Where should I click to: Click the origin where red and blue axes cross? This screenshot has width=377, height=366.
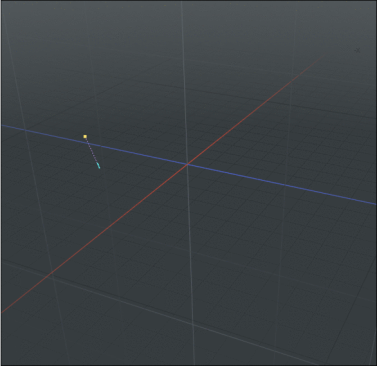click(x=188, y=164)
